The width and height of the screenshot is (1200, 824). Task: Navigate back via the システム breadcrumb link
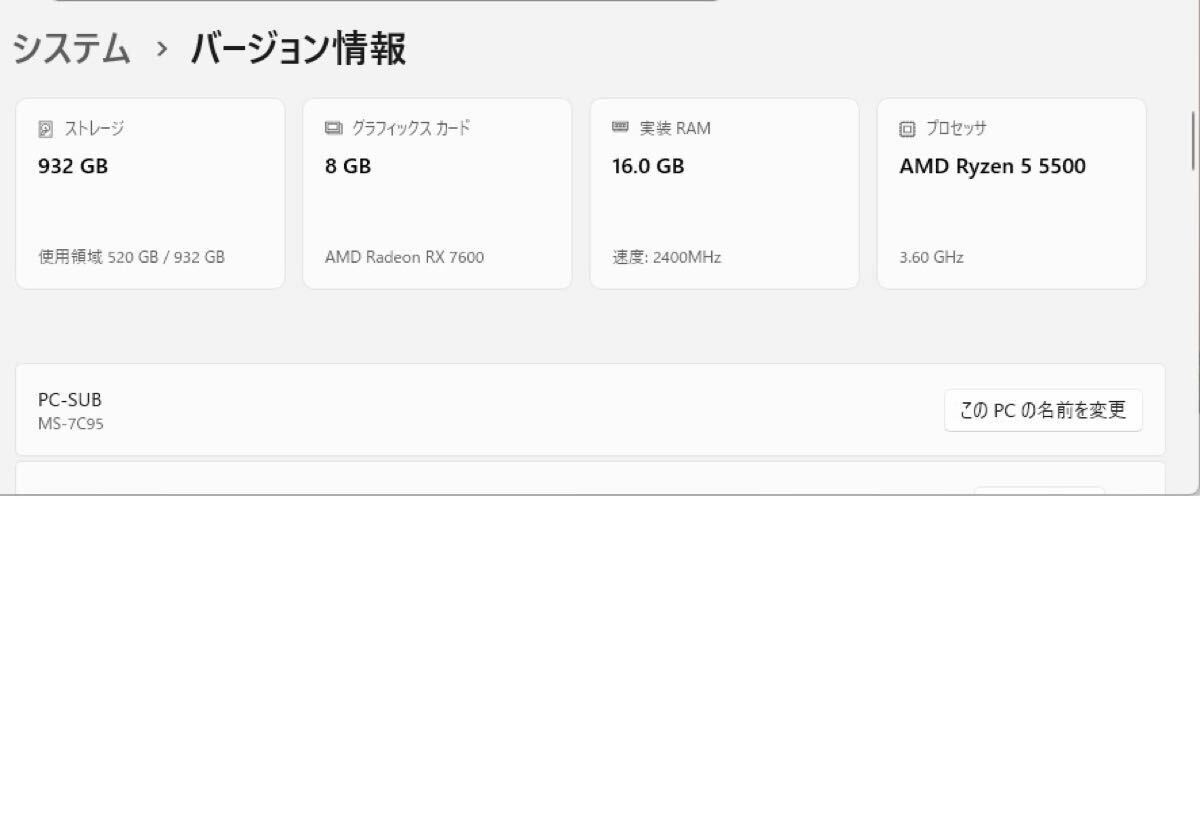point(71,46)
